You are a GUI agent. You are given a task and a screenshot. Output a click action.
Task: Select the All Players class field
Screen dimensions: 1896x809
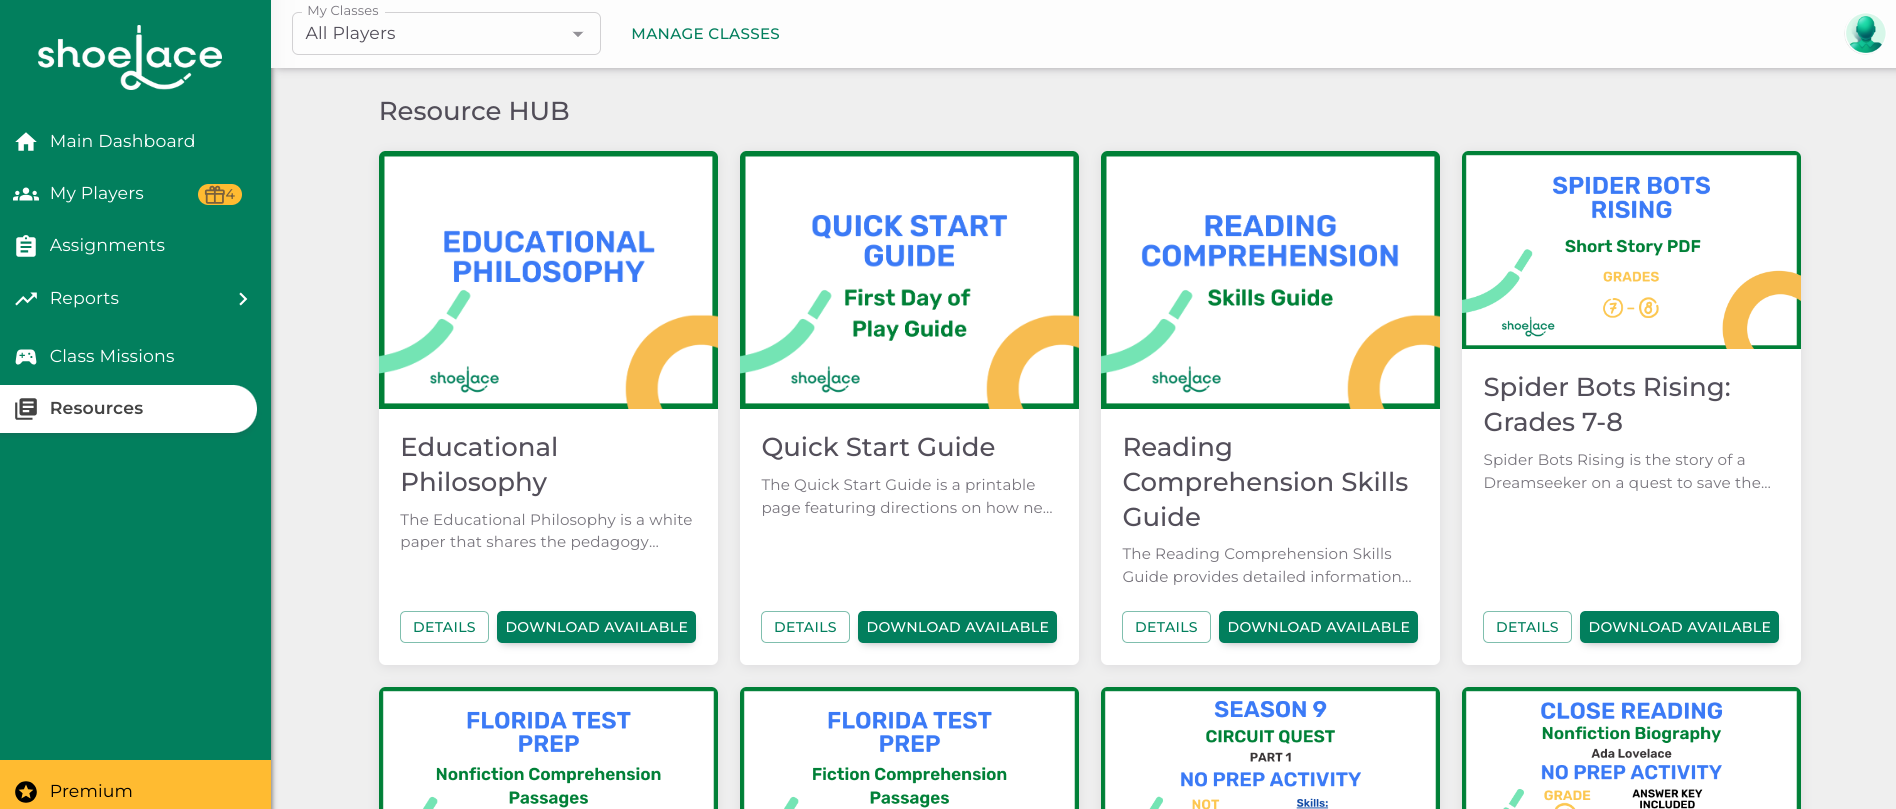tap(446, 33)
